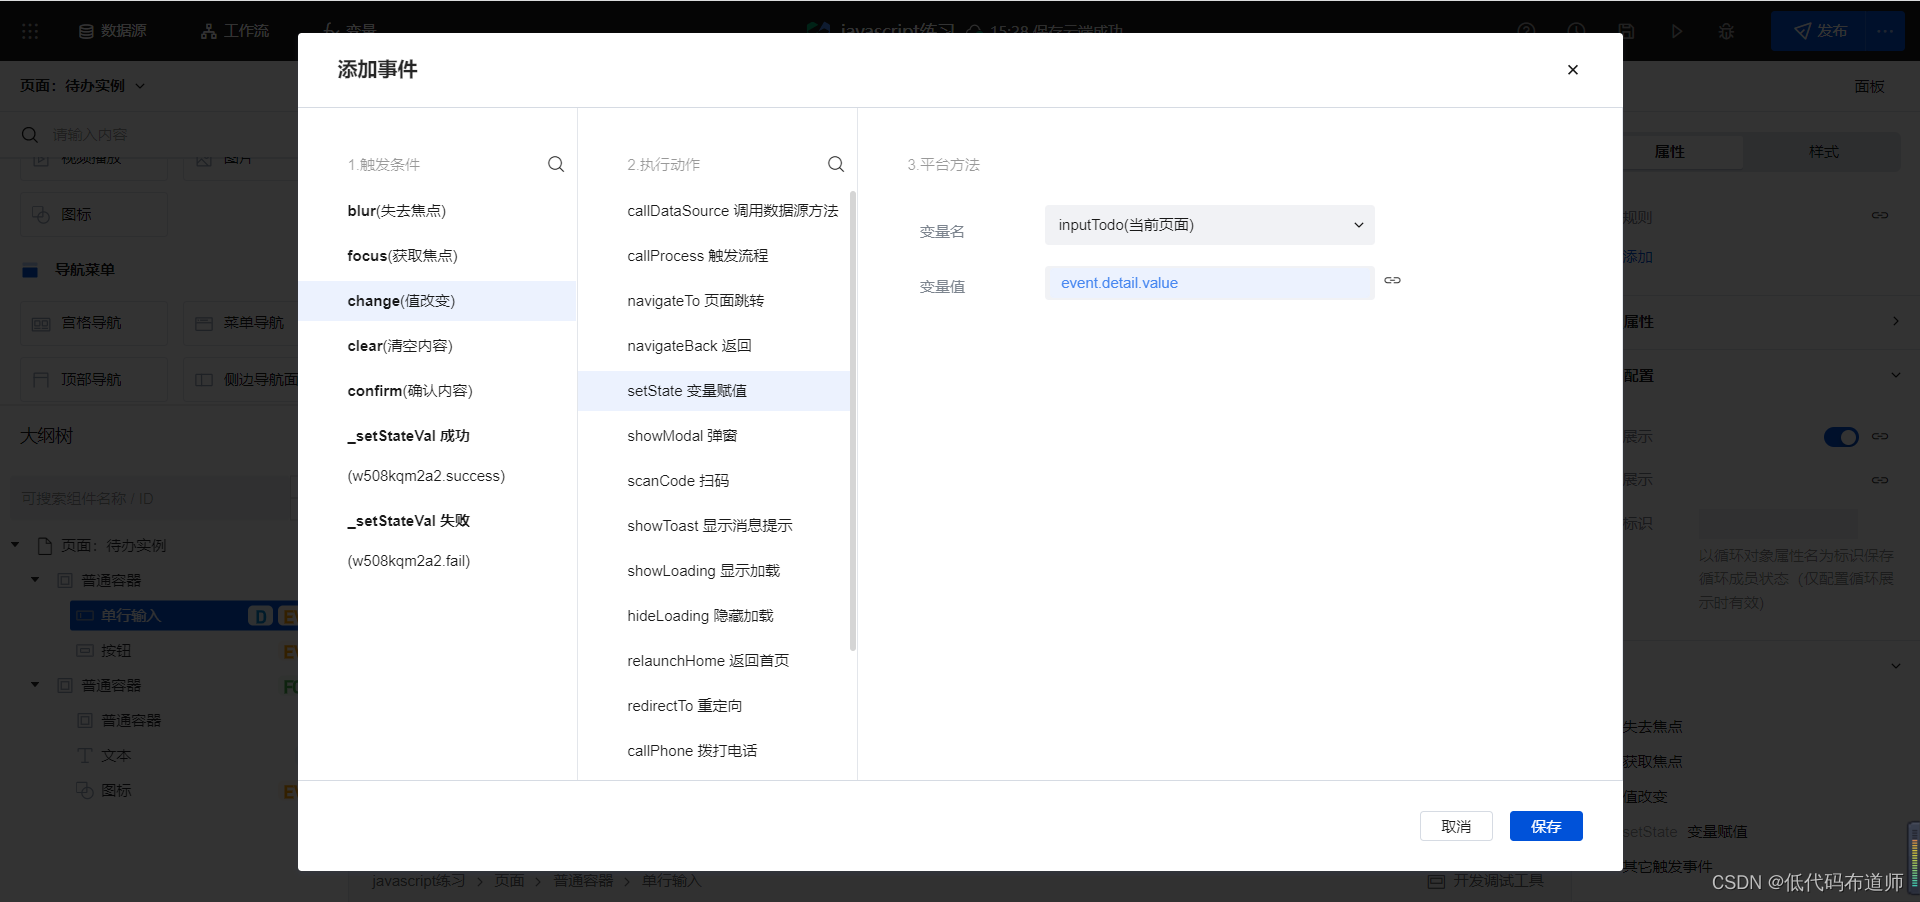This screenshot has width=1920, height=902.
Task: Click the event.detail.value input field
Action: (1209, 283)
